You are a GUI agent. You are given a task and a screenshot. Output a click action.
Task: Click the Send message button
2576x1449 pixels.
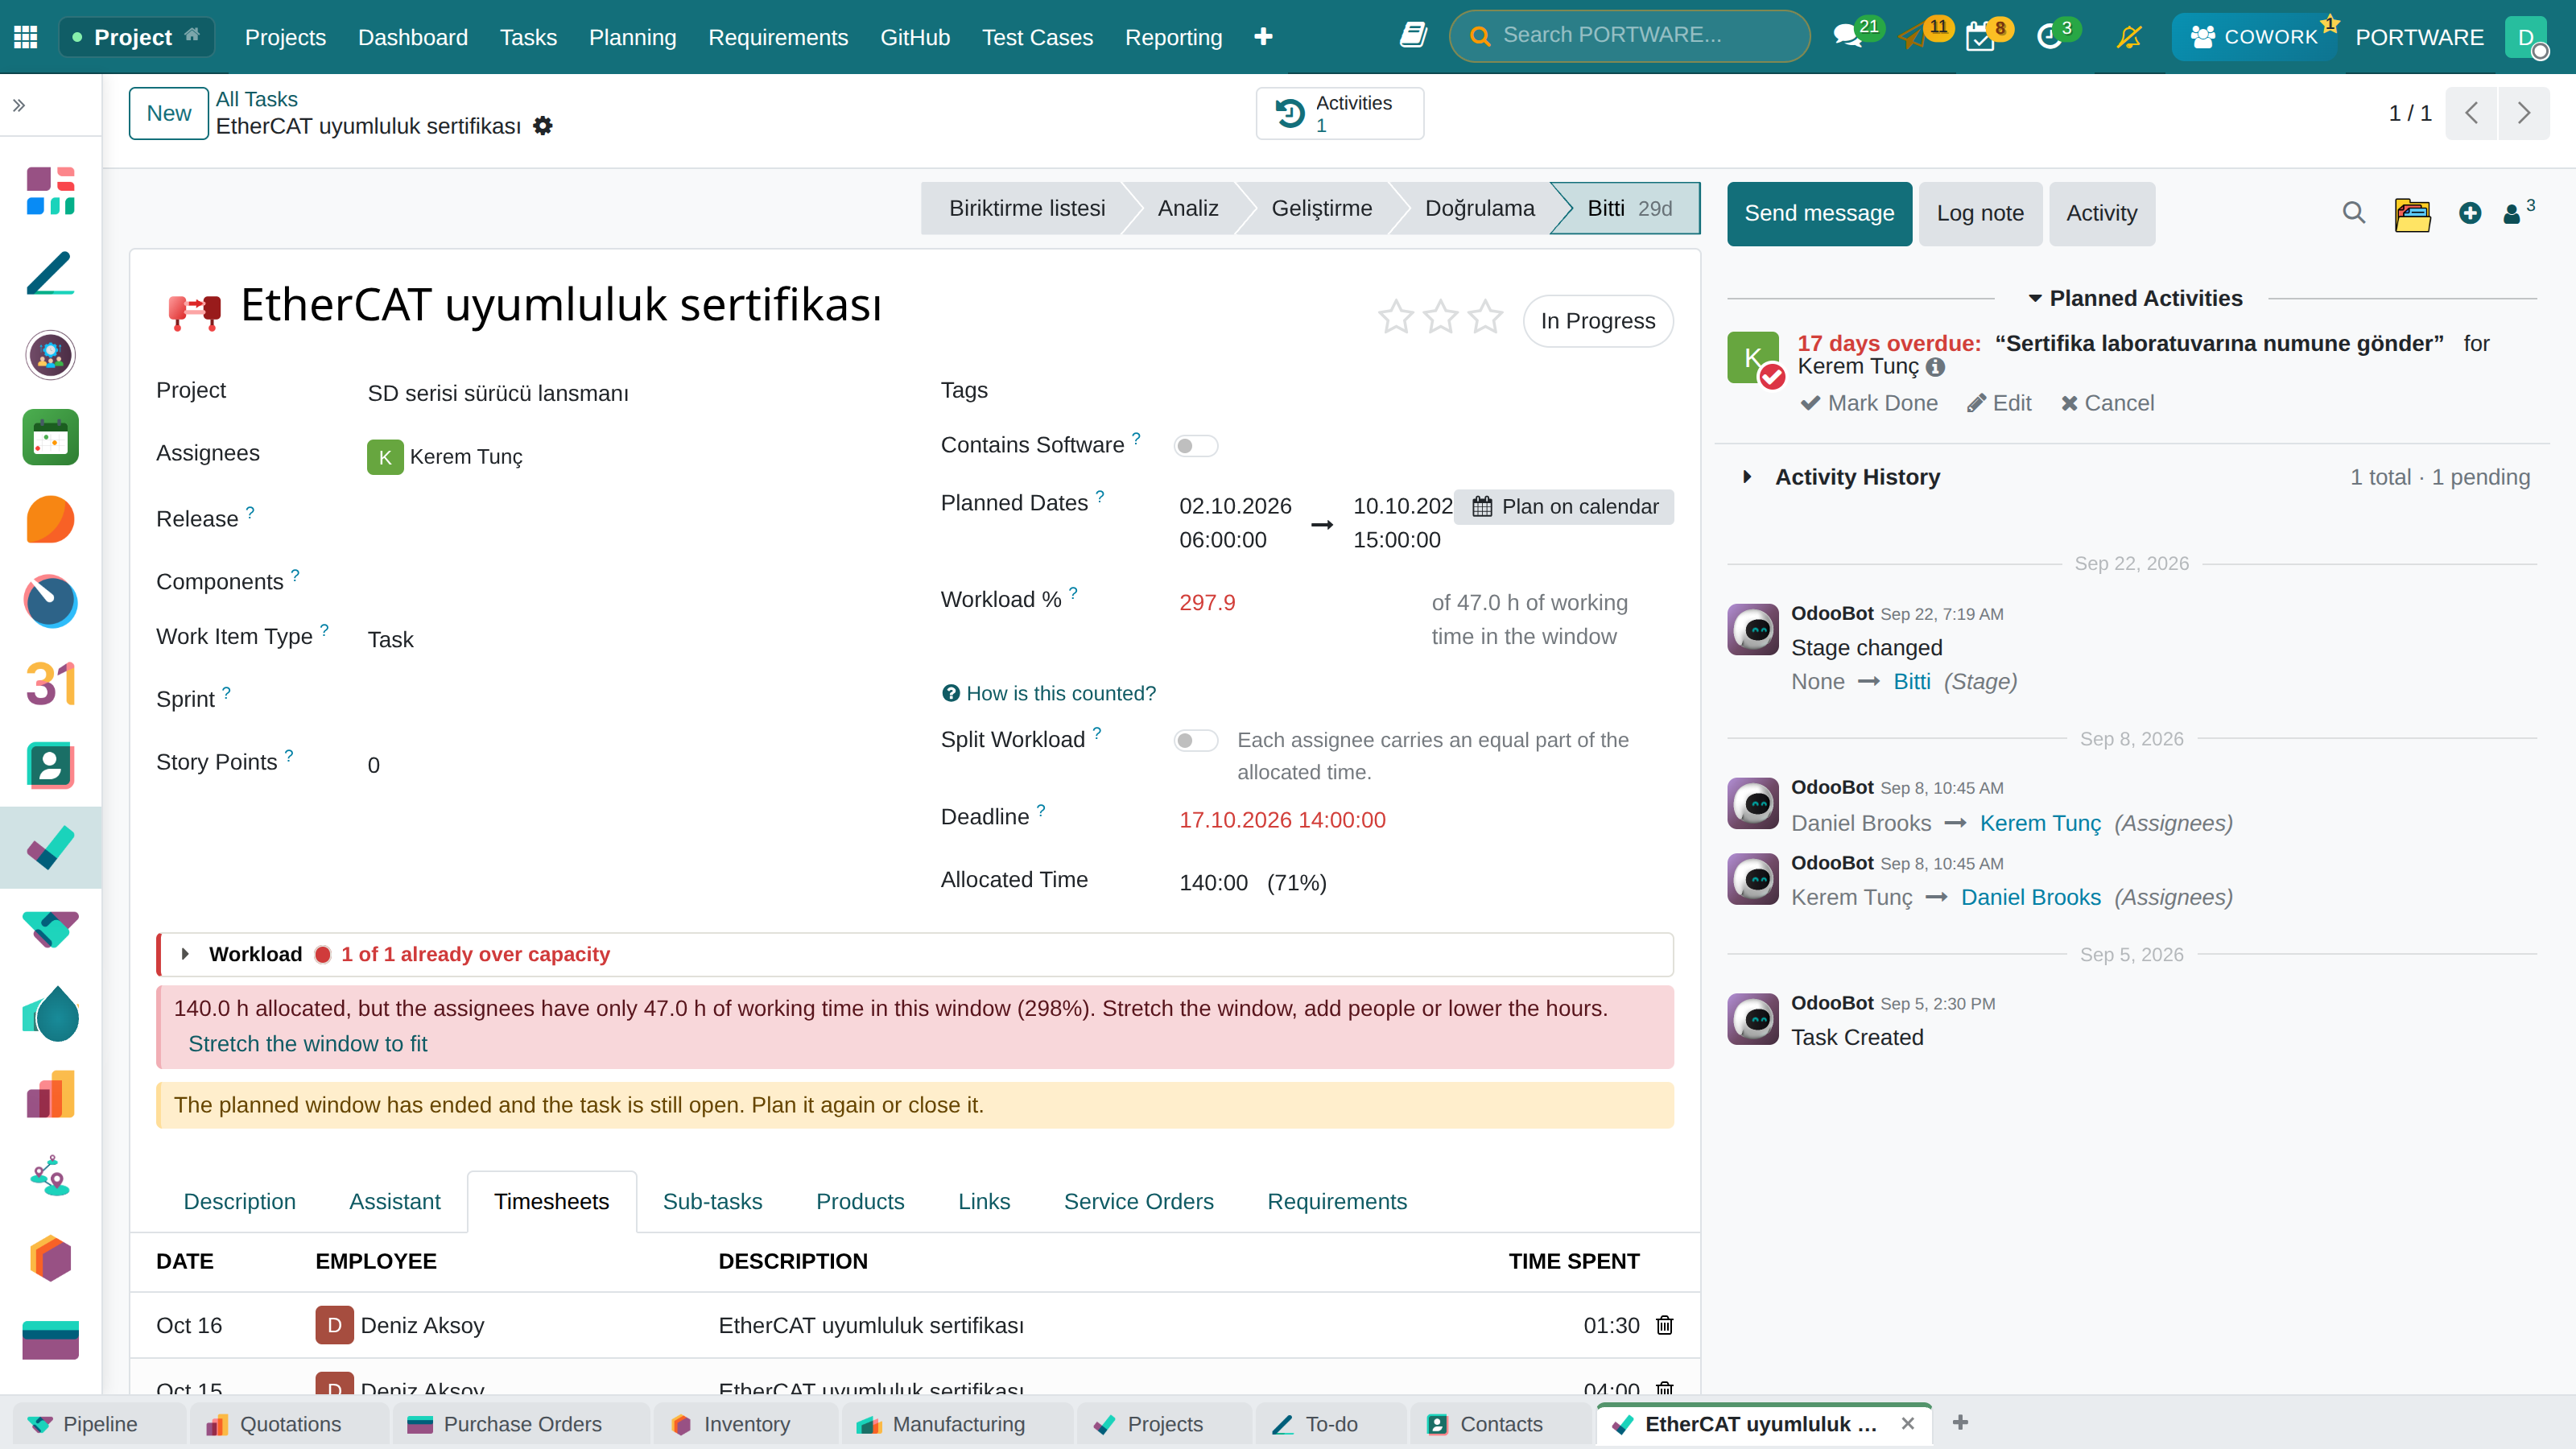point(1819,213)
